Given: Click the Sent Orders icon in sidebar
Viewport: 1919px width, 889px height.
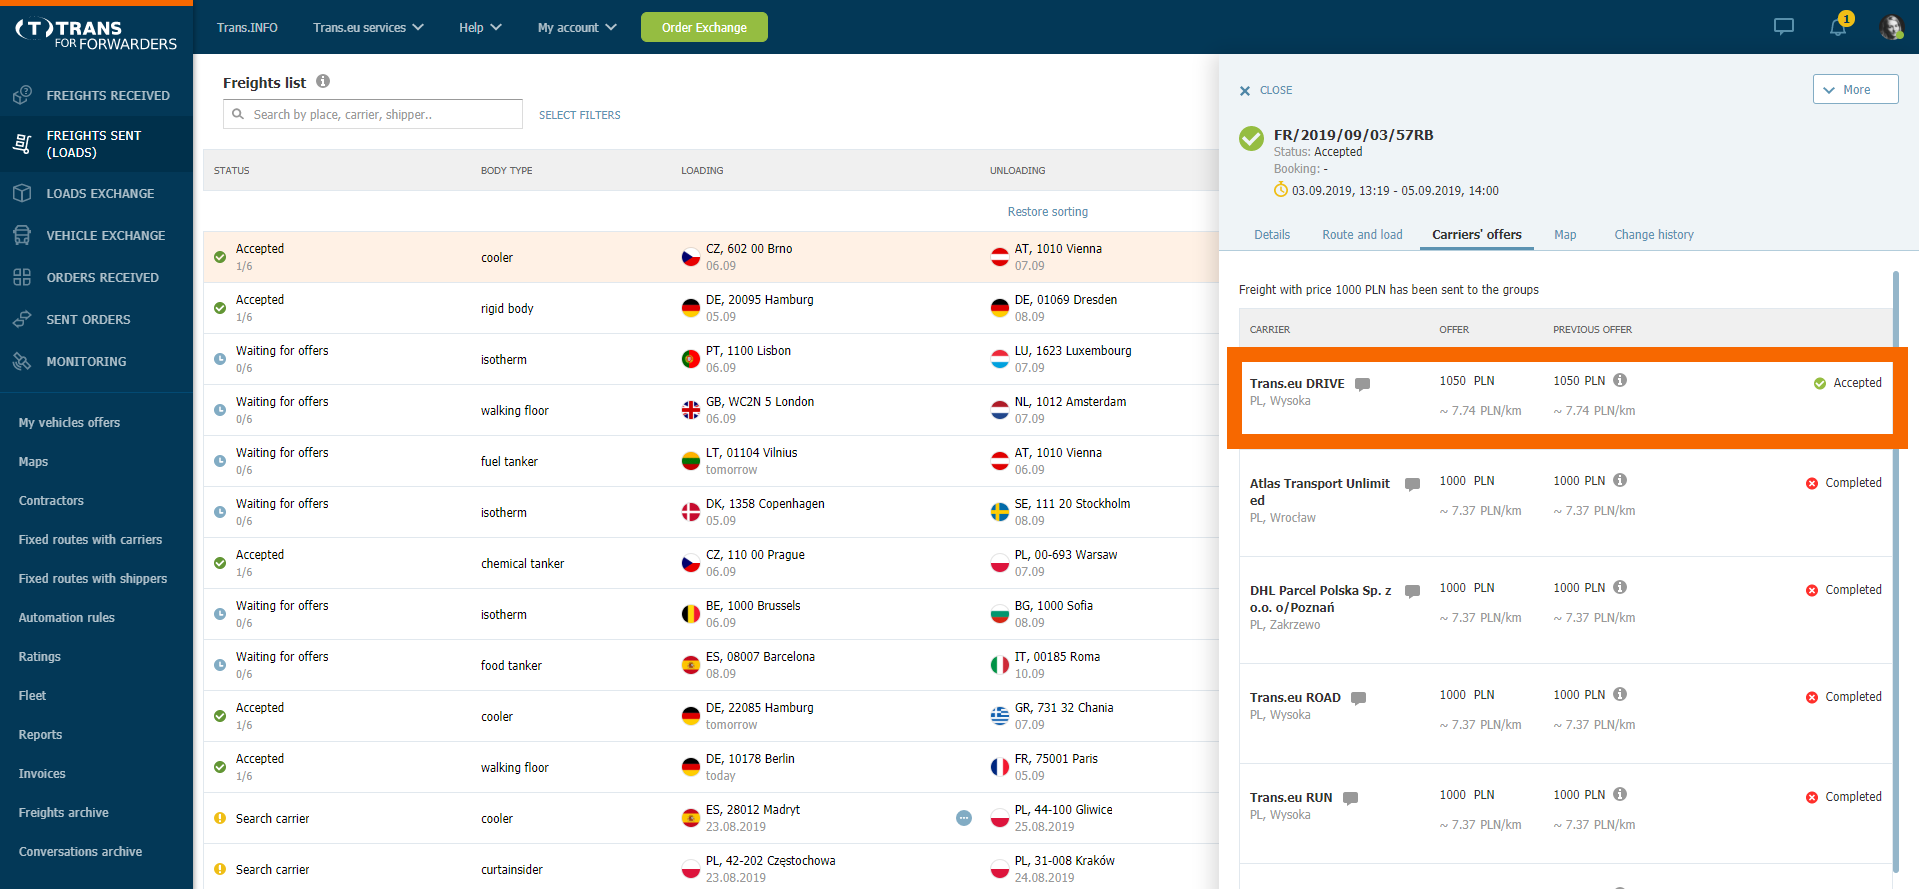Looking at the screenshot, I should pos(22,319).
